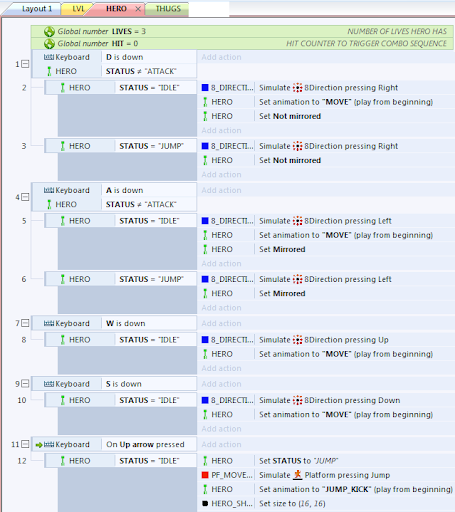
Task: Click green trigger arrow on event 11
Action: click(39, 445)
